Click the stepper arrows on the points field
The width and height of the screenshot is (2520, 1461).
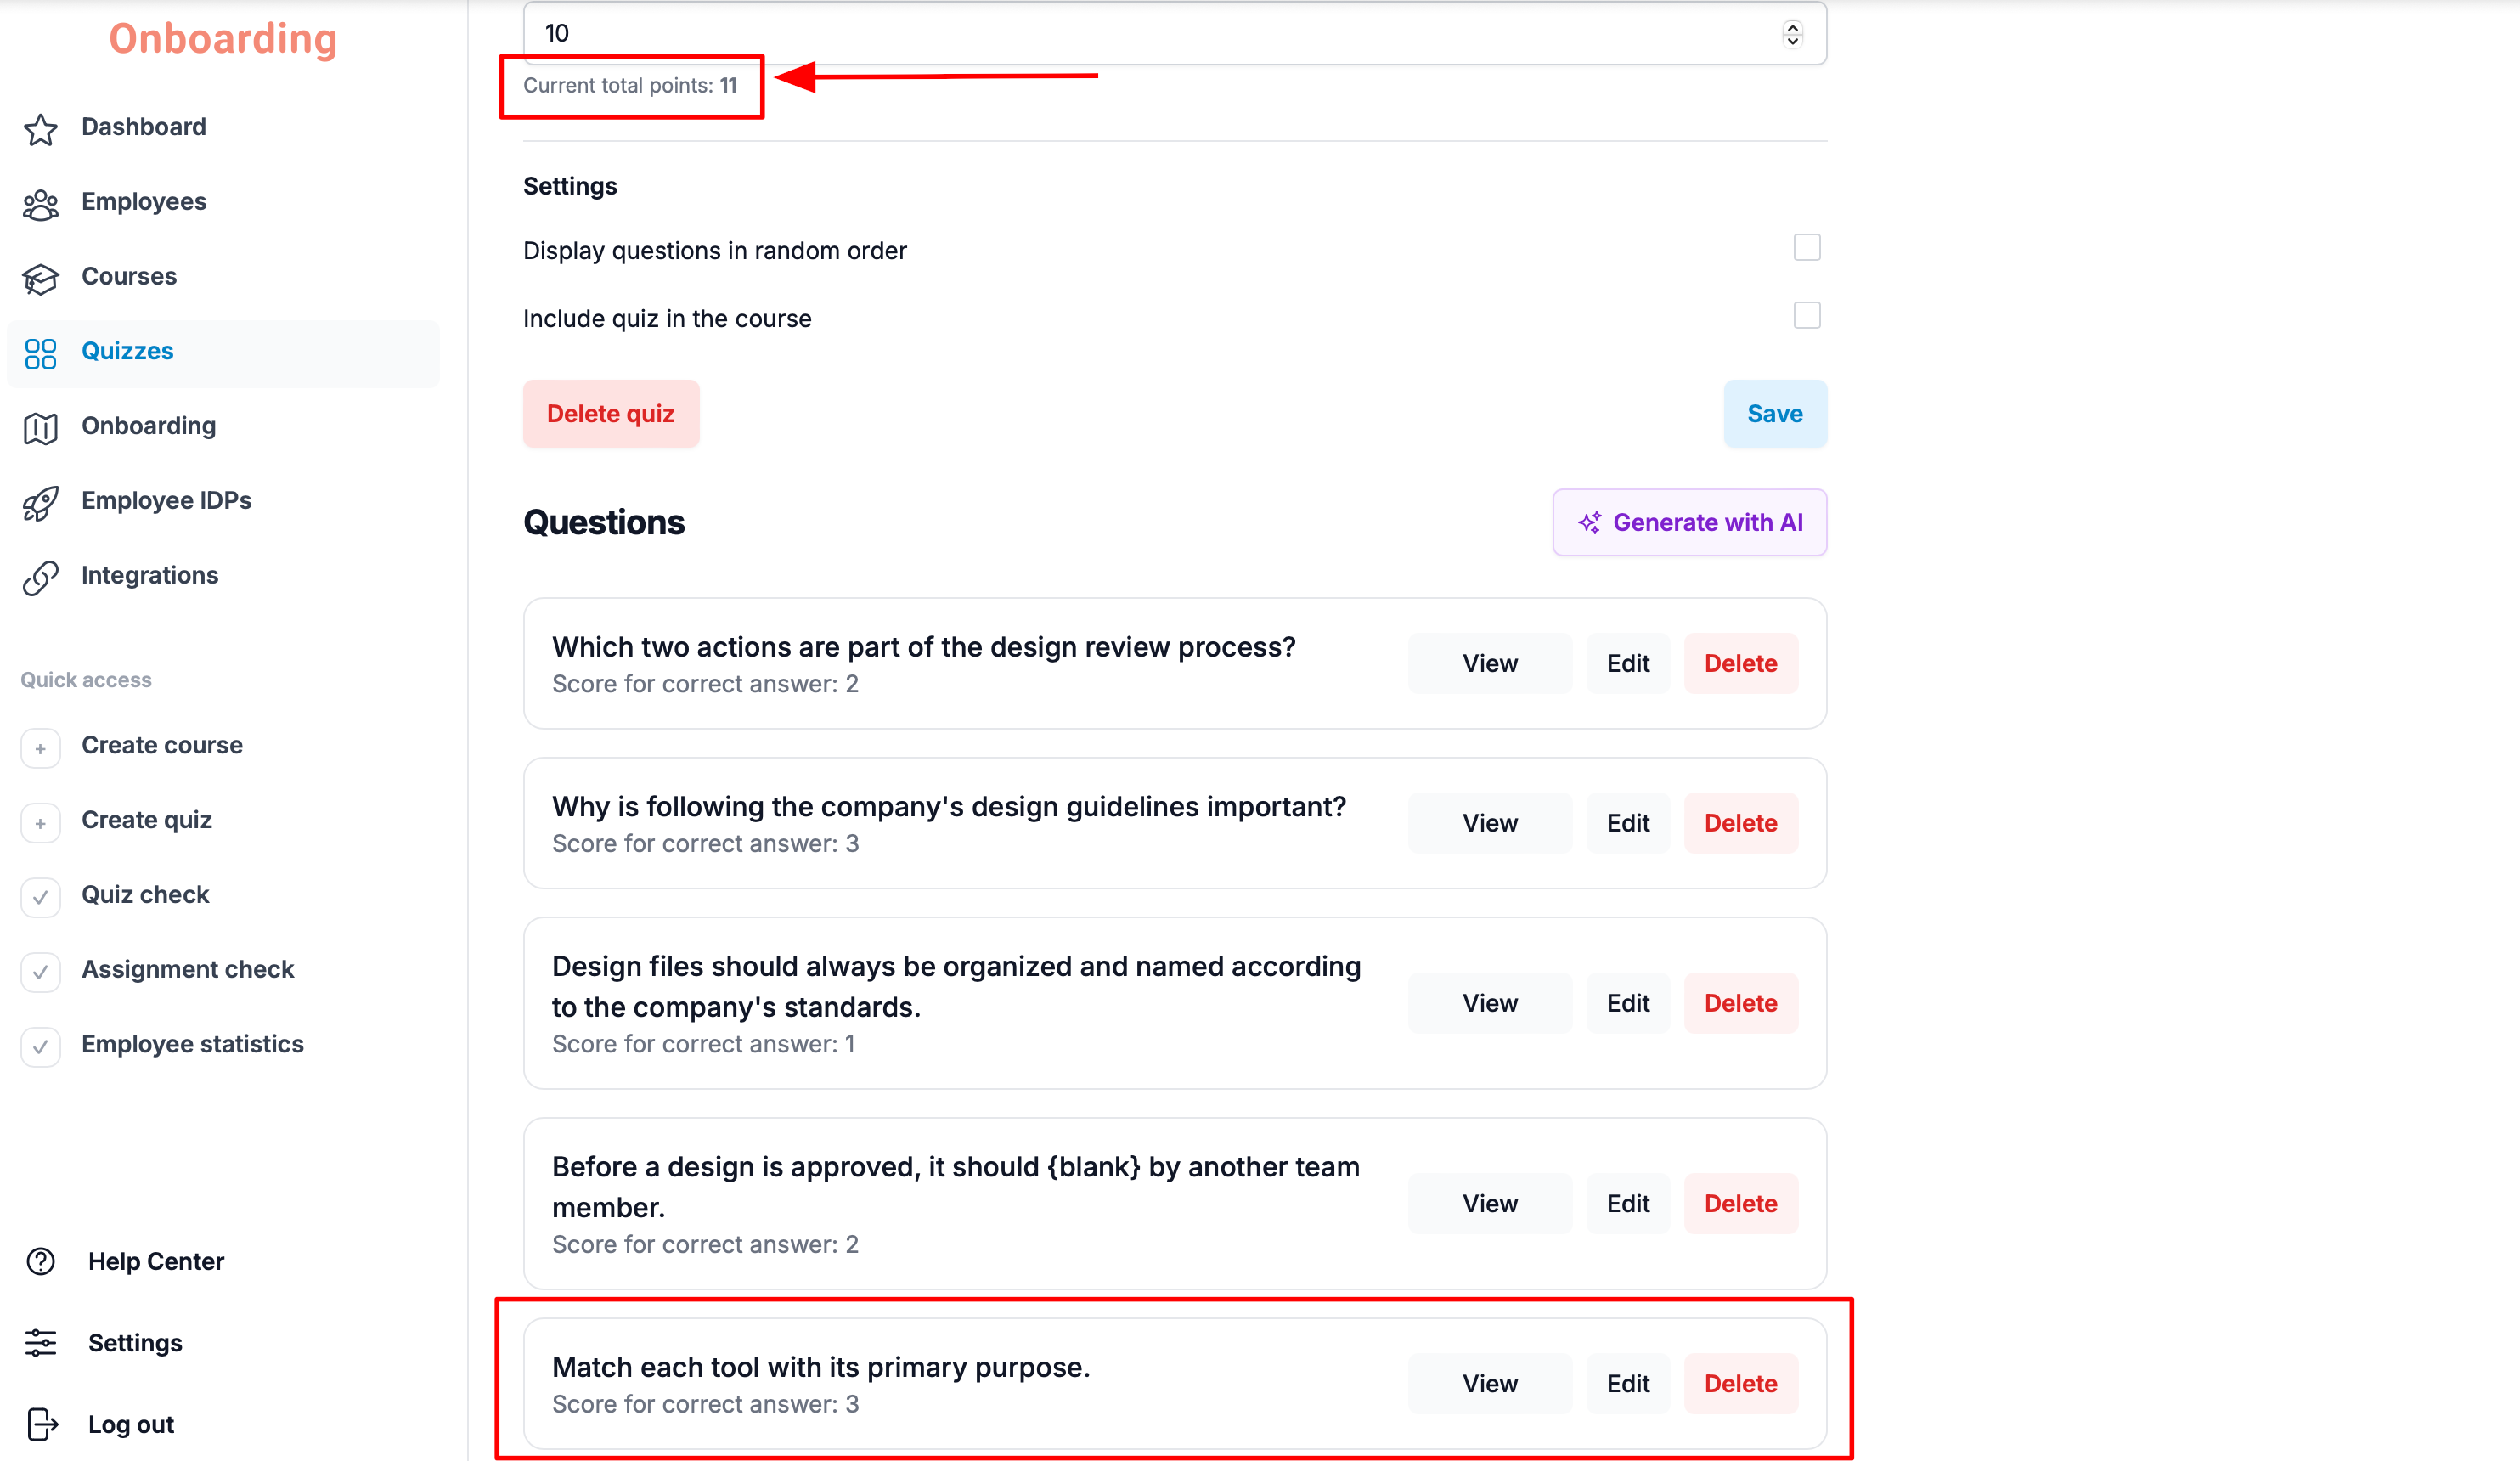click(1792, 34)
